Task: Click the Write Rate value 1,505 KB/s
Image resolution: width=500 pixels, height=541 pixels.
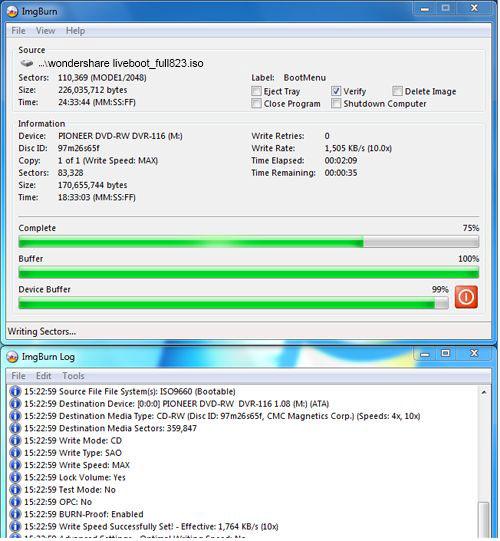Action: click(x=358, y=148)
